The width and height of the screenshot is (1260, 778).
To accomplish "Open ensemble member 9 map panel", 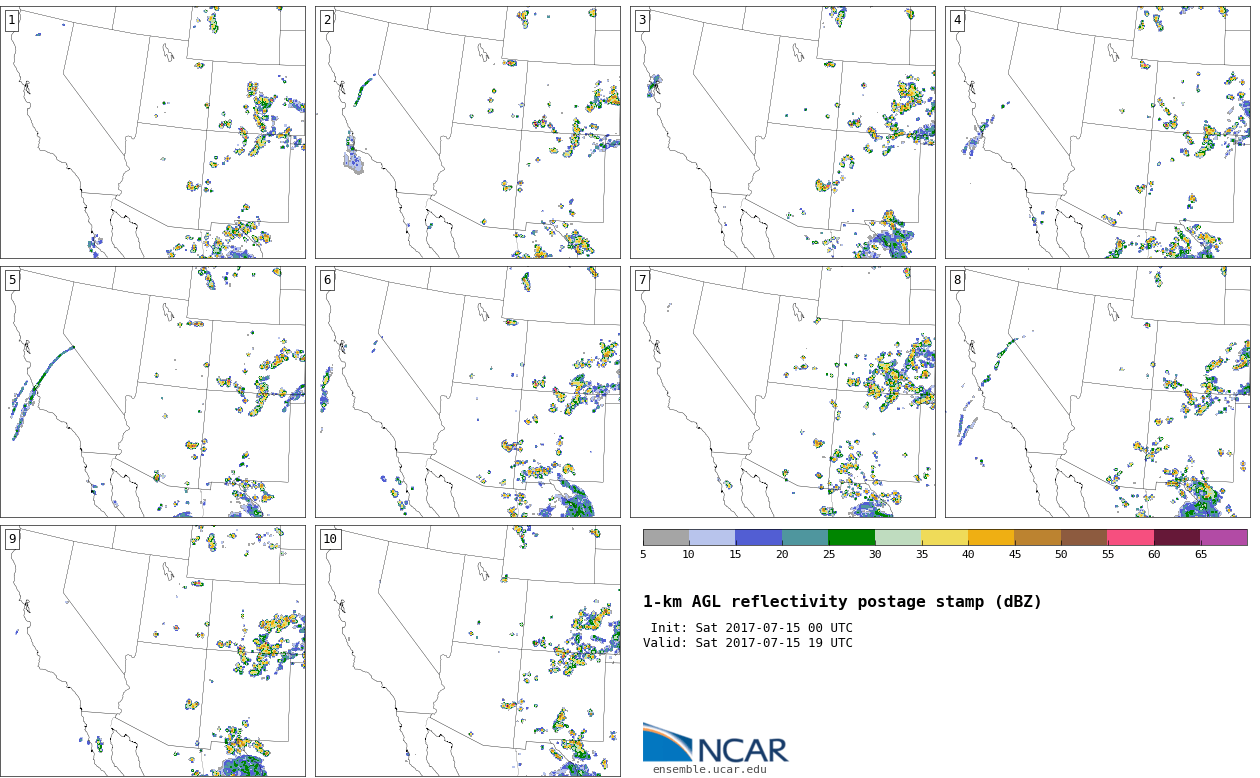I will 152,651.
